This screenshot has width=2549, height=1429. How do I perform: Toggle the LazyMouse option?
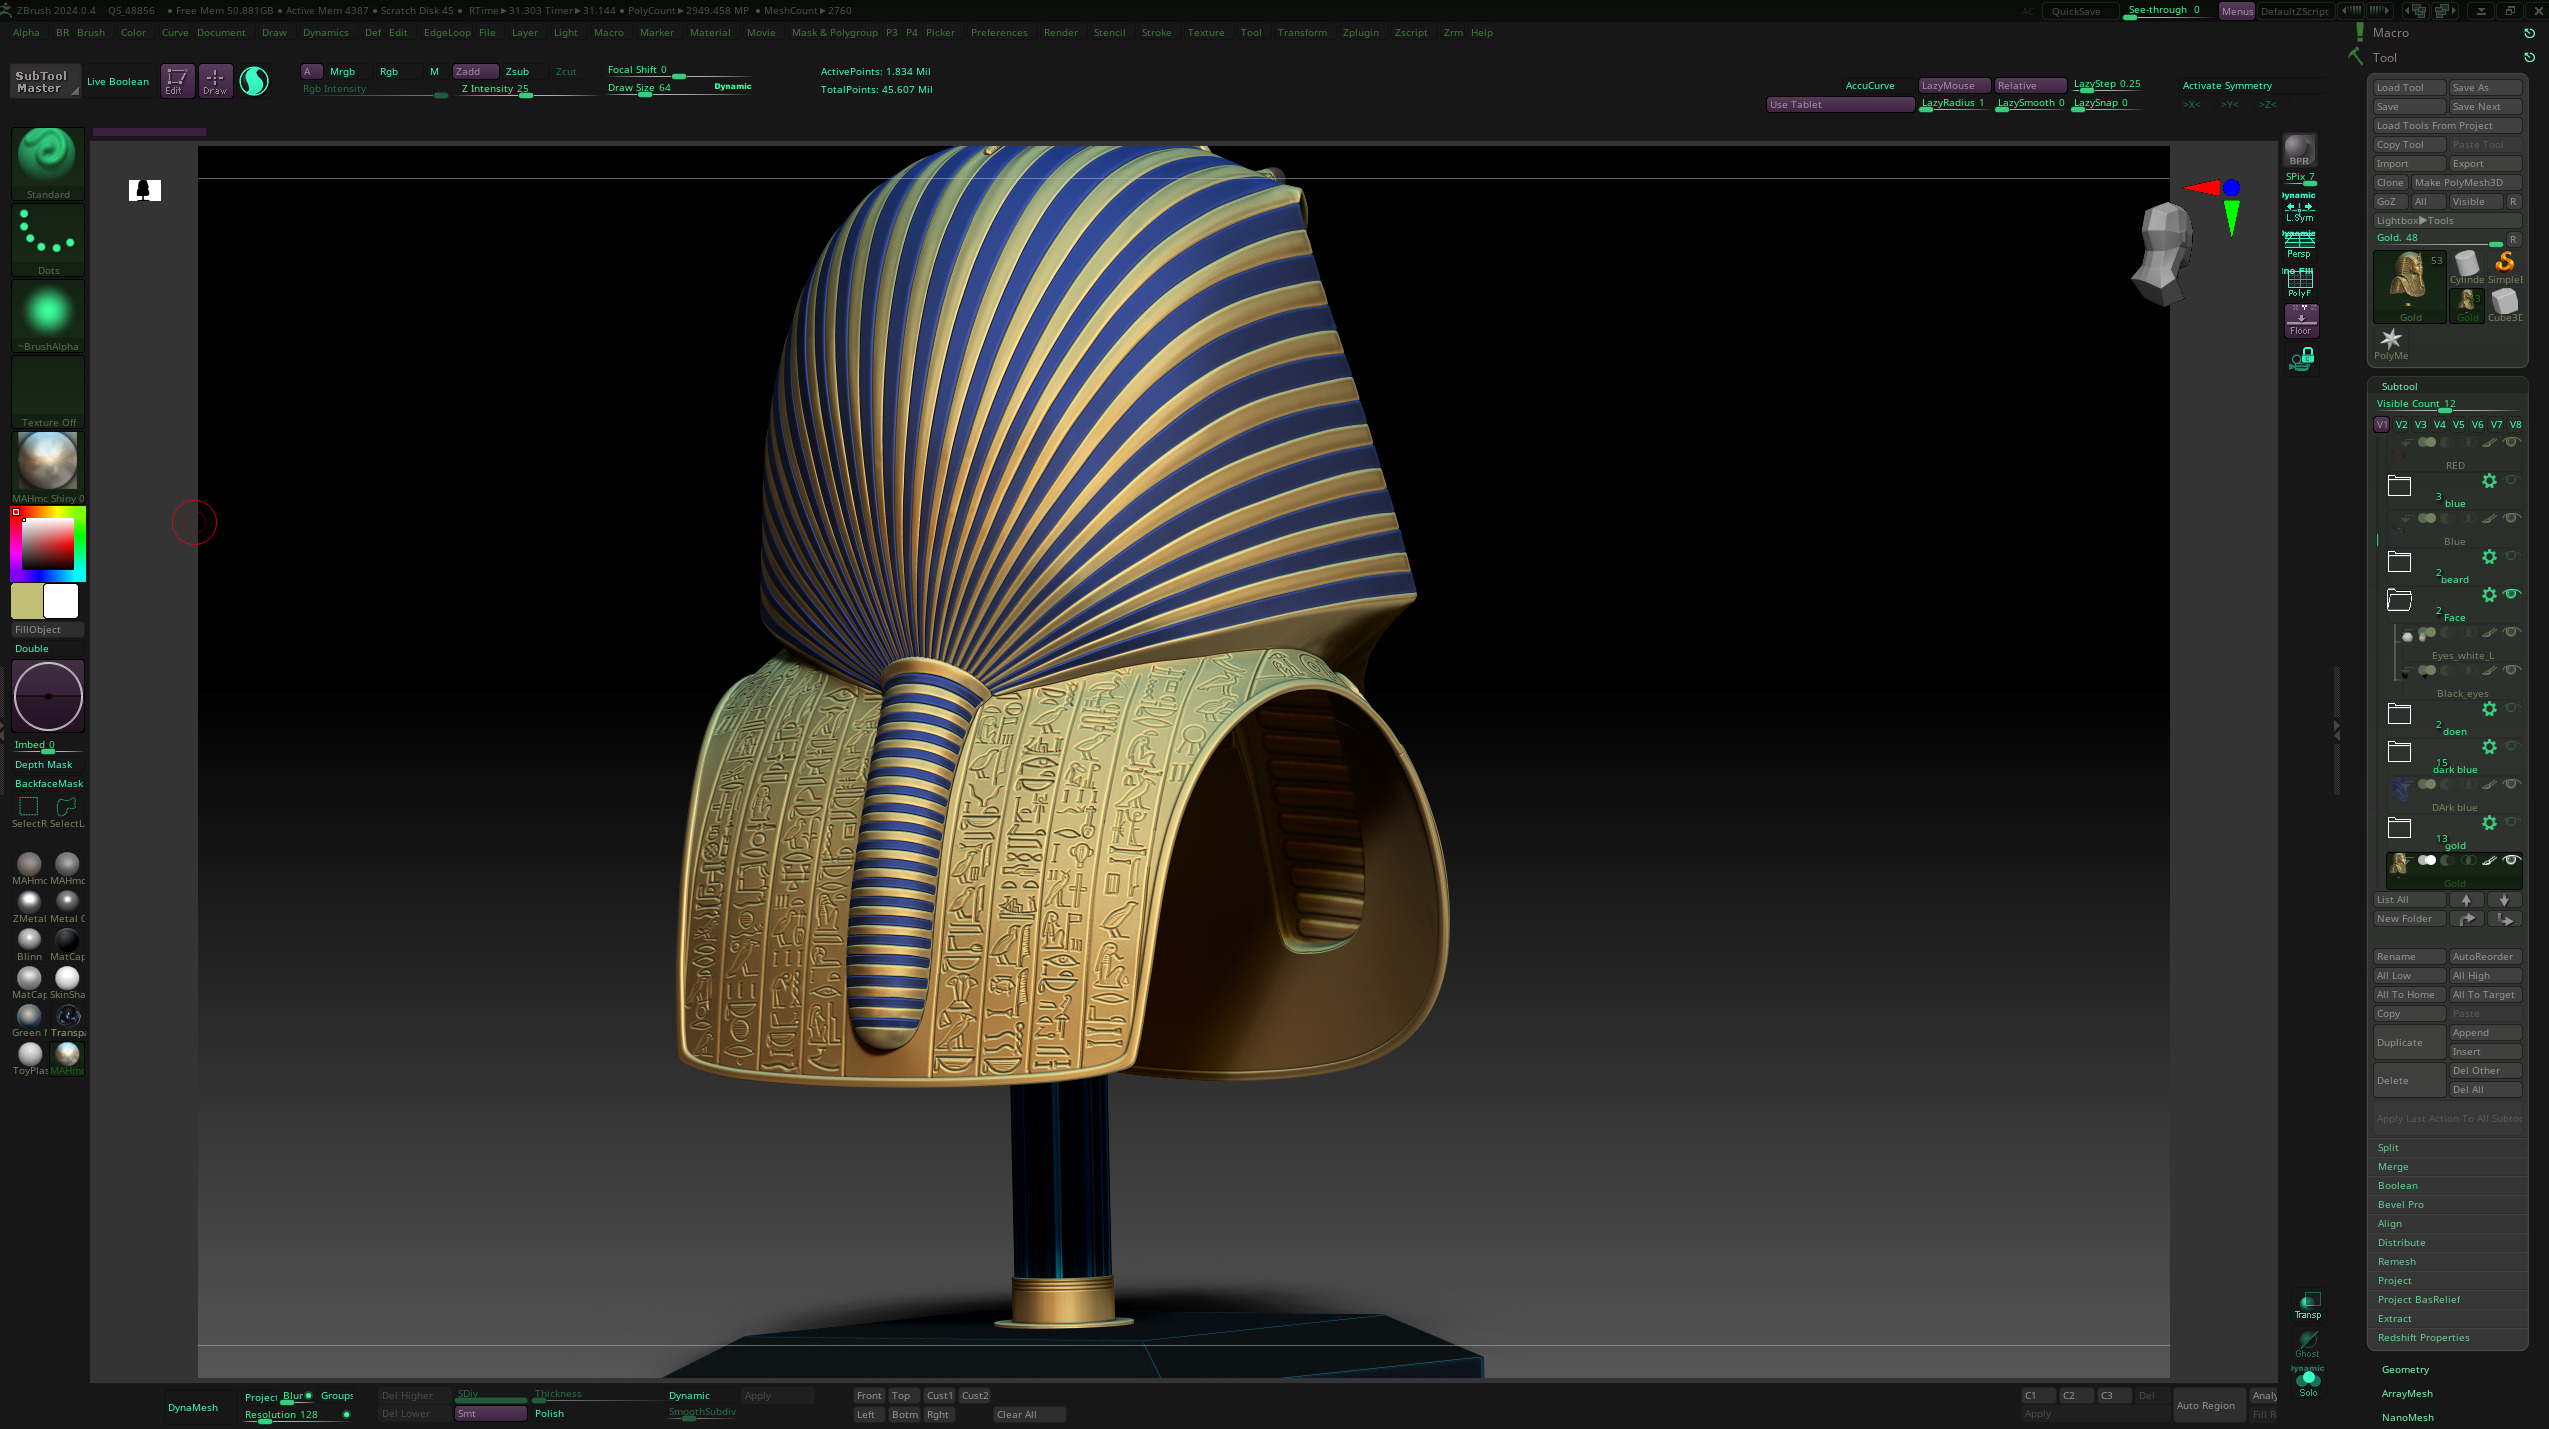tap(1954, 86)
